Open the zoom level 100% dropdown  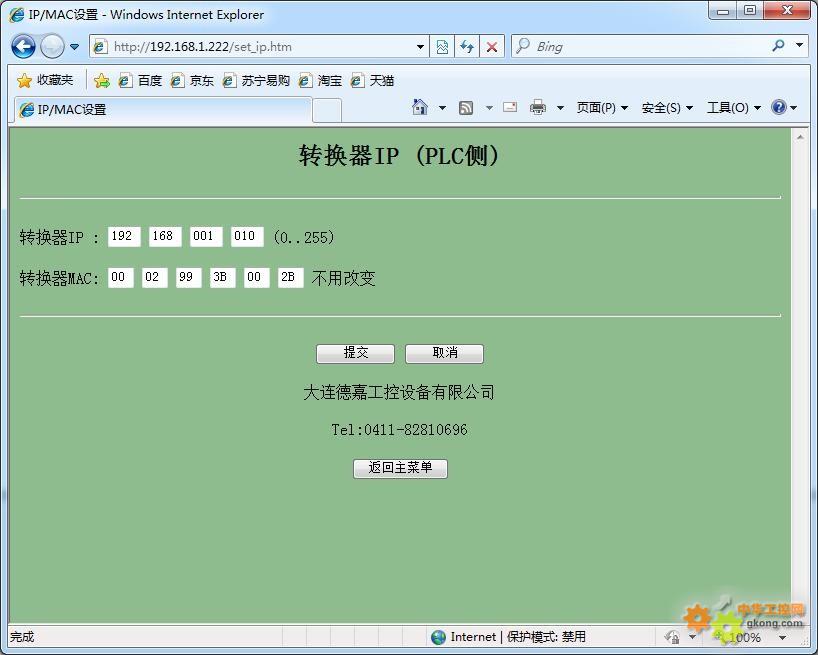click(x=782, y=637)
